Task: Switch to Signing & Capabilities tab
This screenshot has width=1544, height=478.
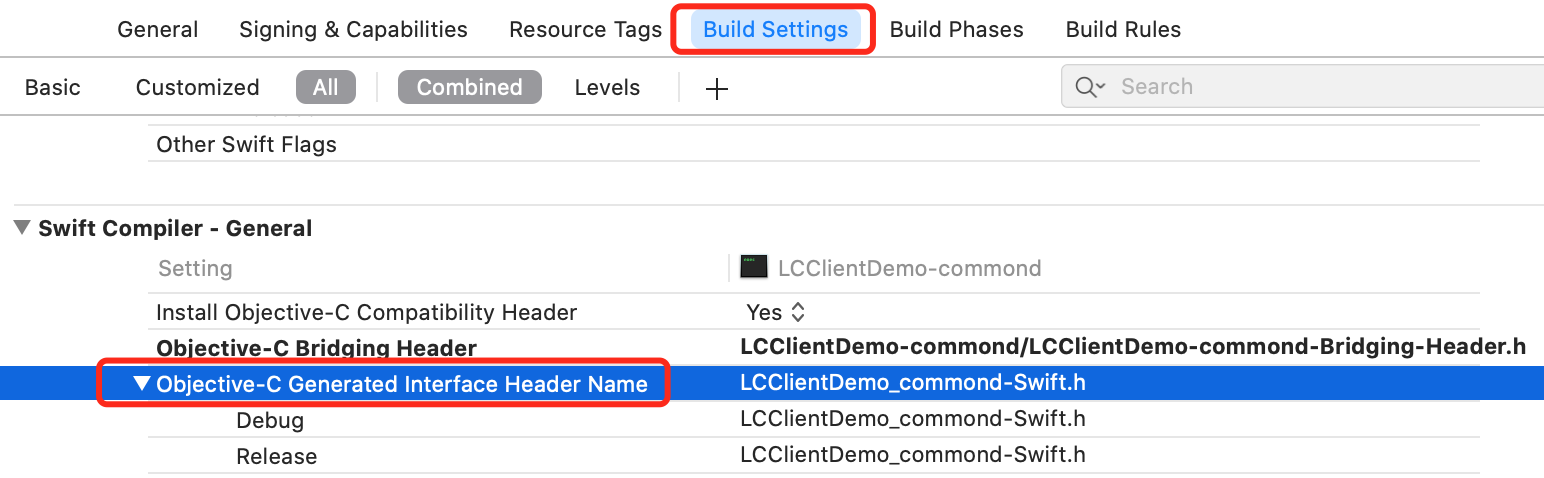Action: [x=353, y=30]
